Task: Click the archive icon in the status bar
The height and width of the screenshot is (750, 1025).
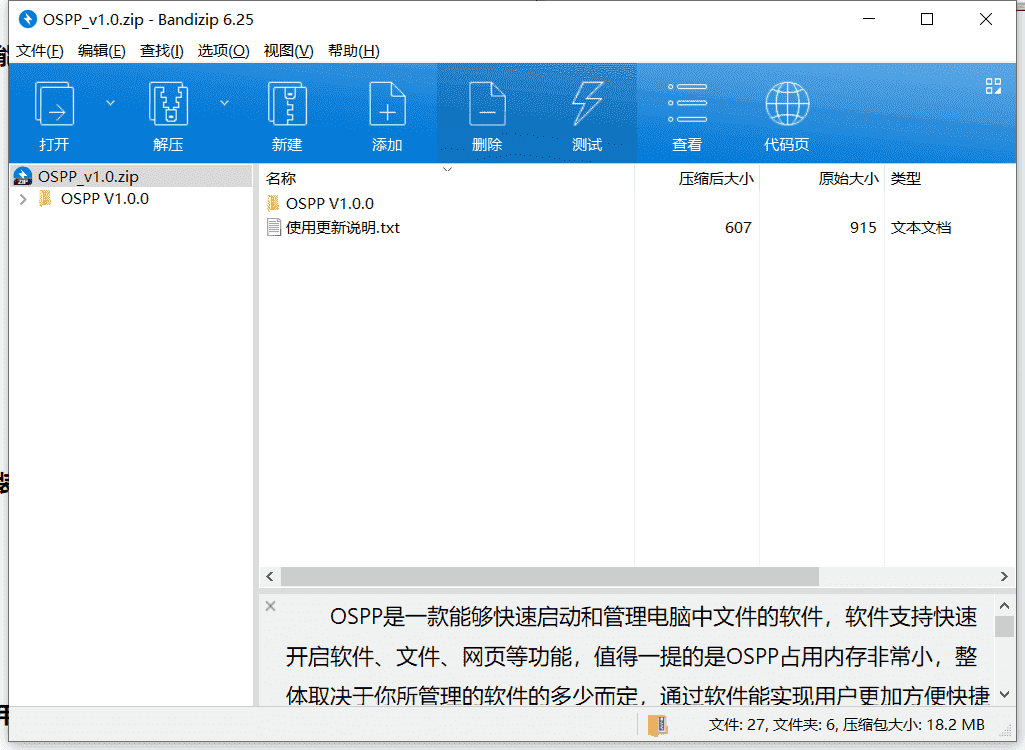Action: (658, 725)
